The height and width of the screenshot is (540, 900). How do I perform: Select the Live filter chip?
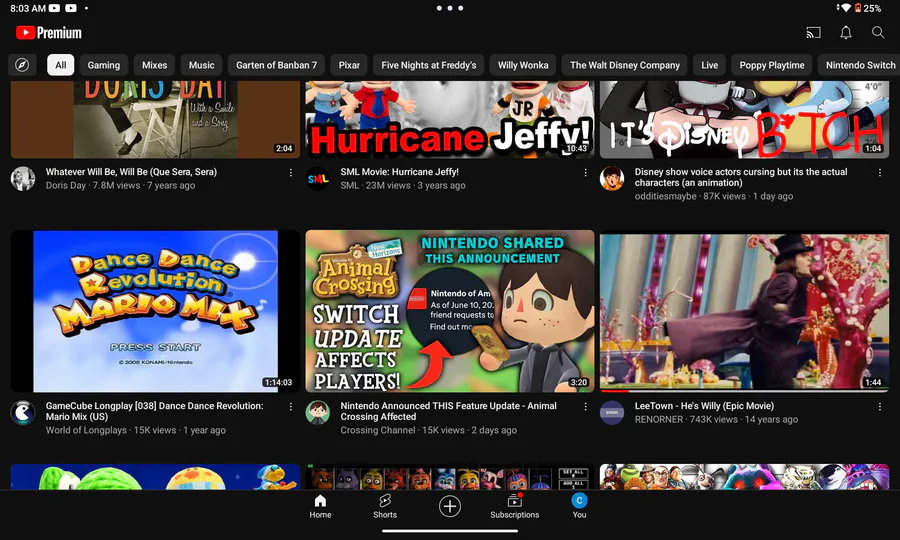point(709,65)
